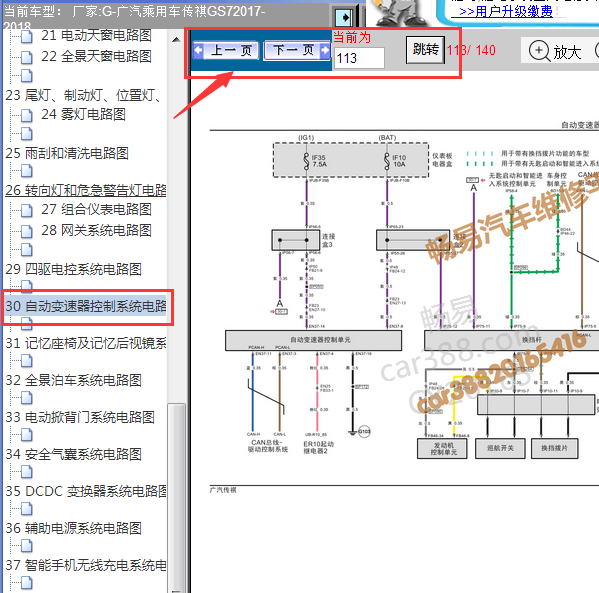Open 23 尾灯、制动灯、位置灯 entry

(83, 96)
